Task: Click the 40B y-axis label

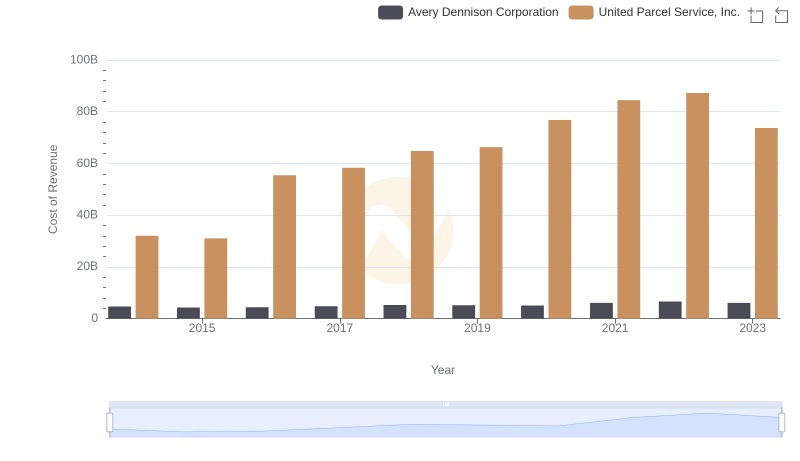Action: pos(87,215)
